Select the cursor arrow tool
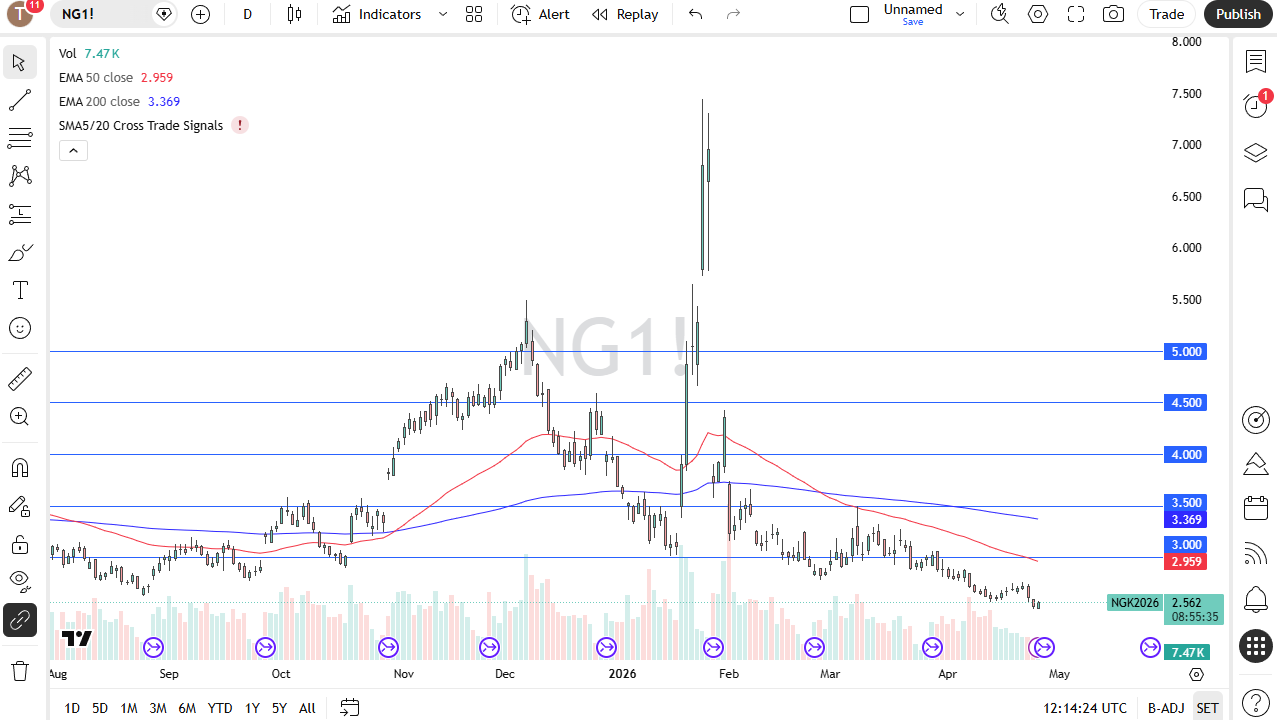The width and height of the screenshot is (1277, 720). pyautogui.click(x=19, y=62)
